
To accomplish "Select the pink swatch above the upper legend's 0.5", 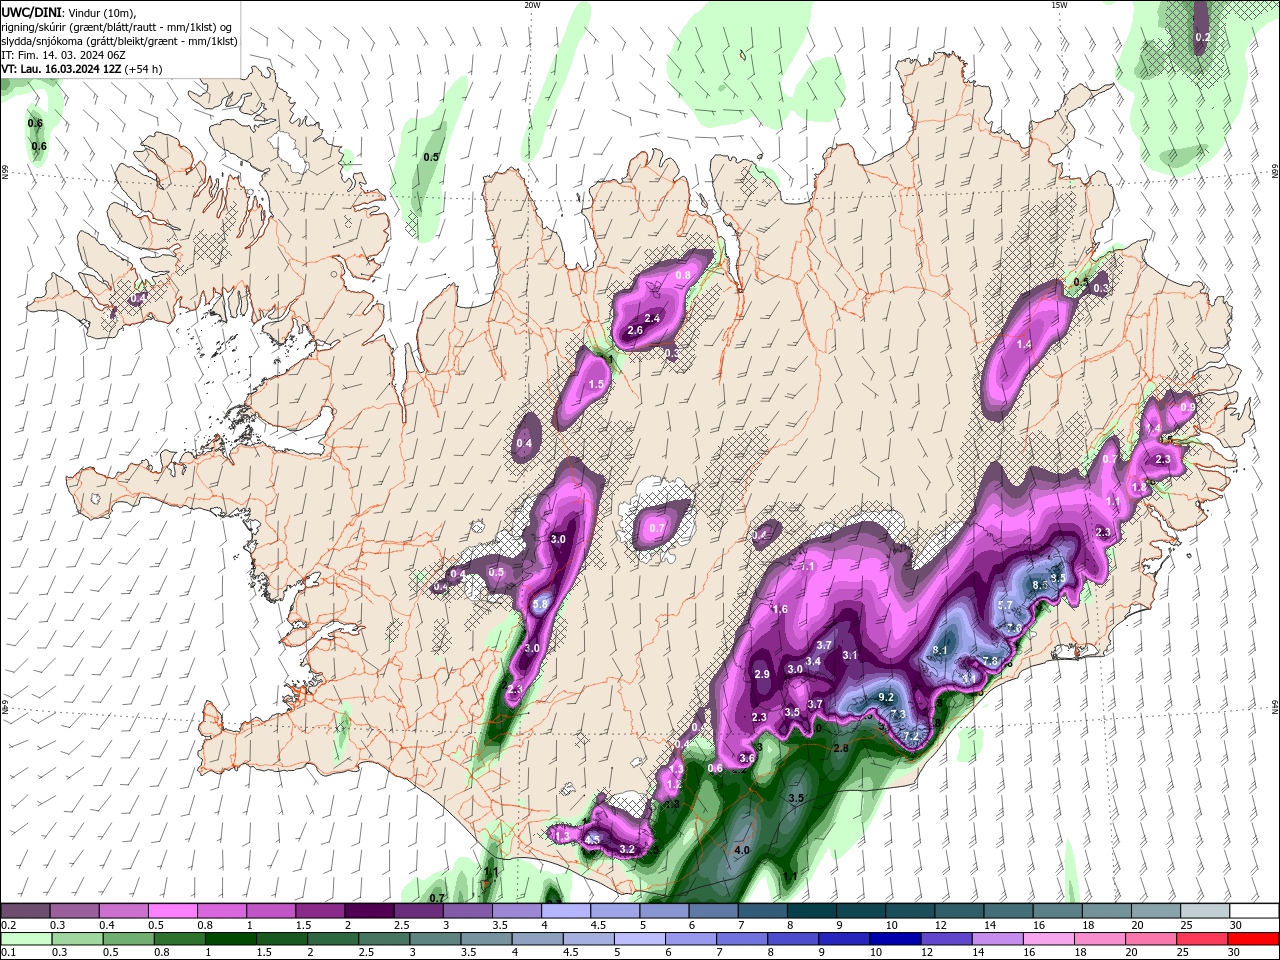I will 172,911.
